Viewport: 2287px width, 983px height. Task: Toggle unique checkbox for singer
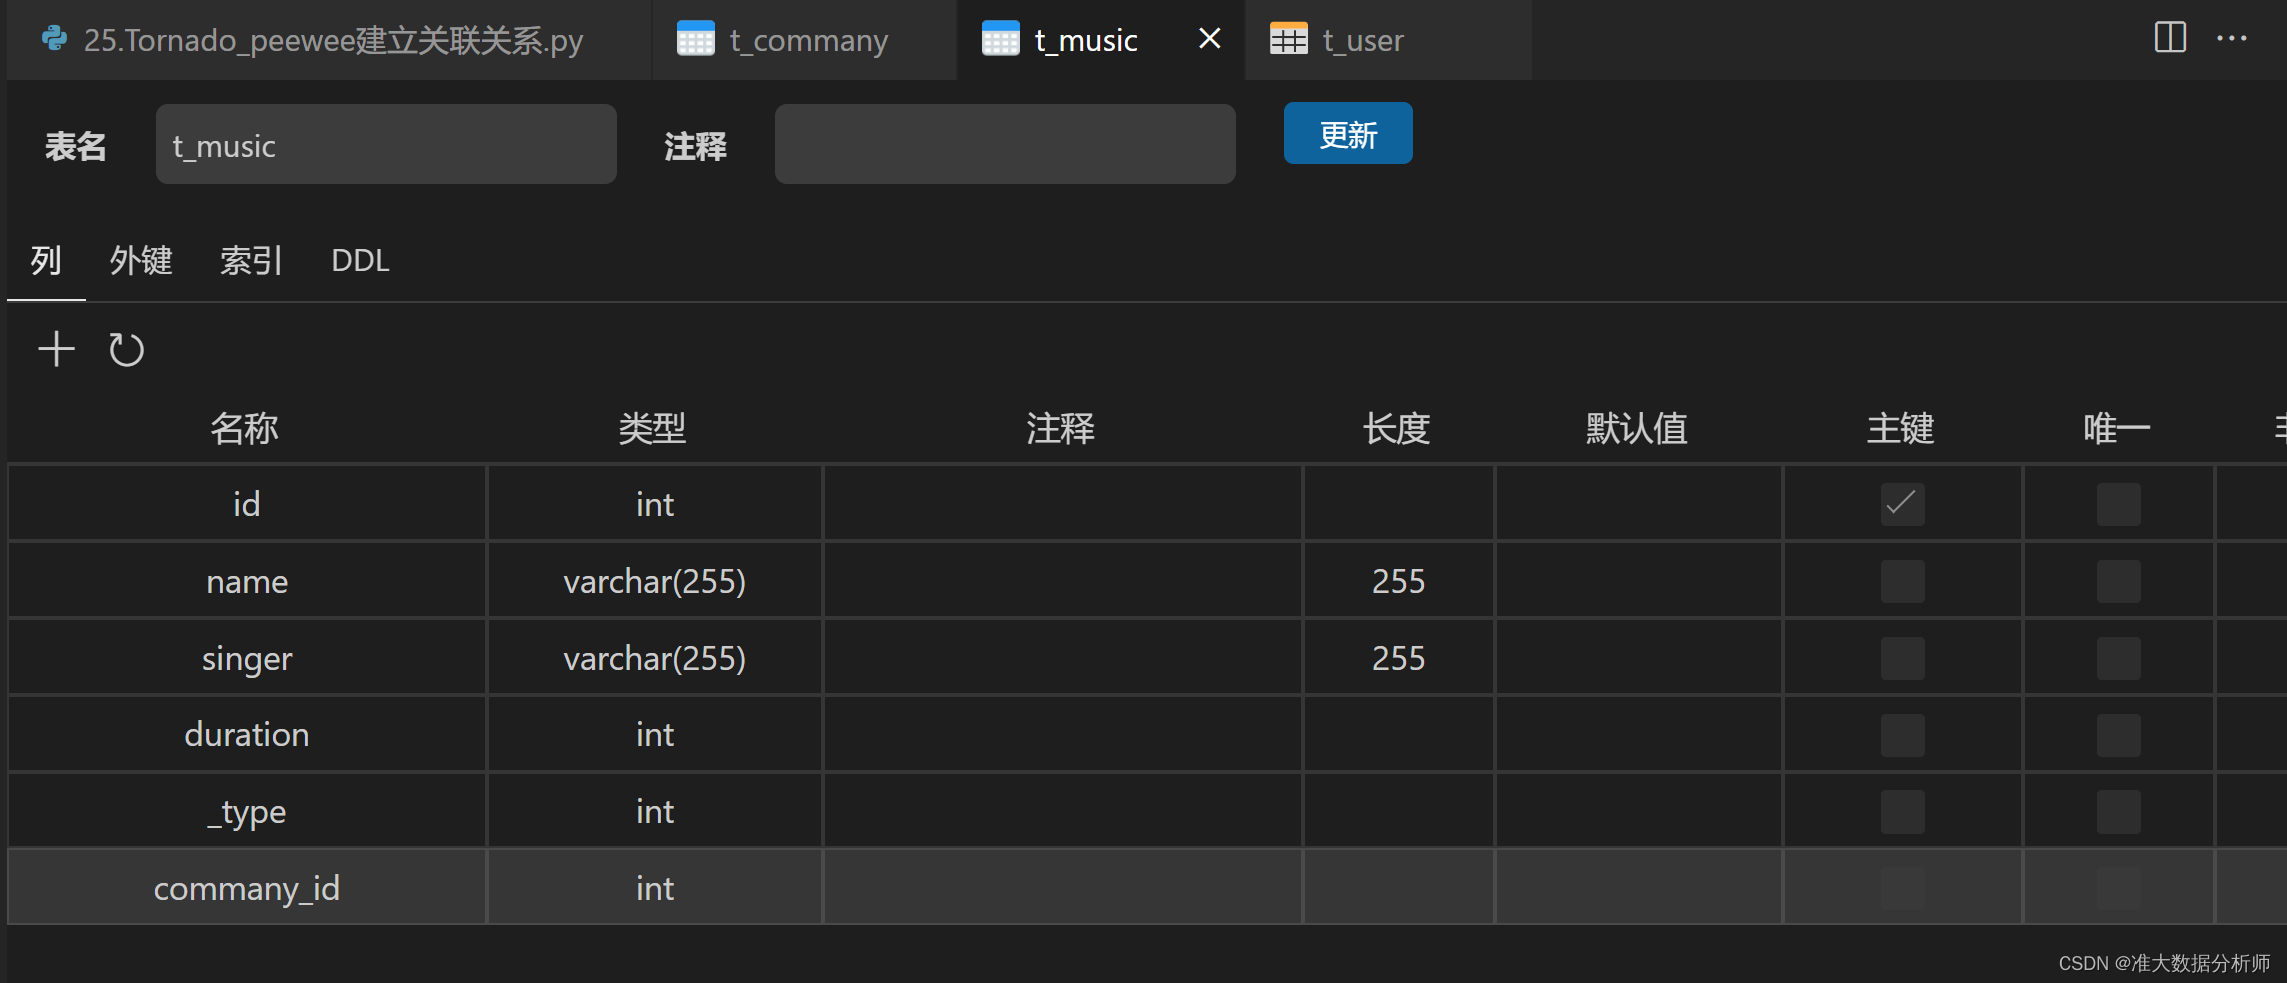[2118, 658]
